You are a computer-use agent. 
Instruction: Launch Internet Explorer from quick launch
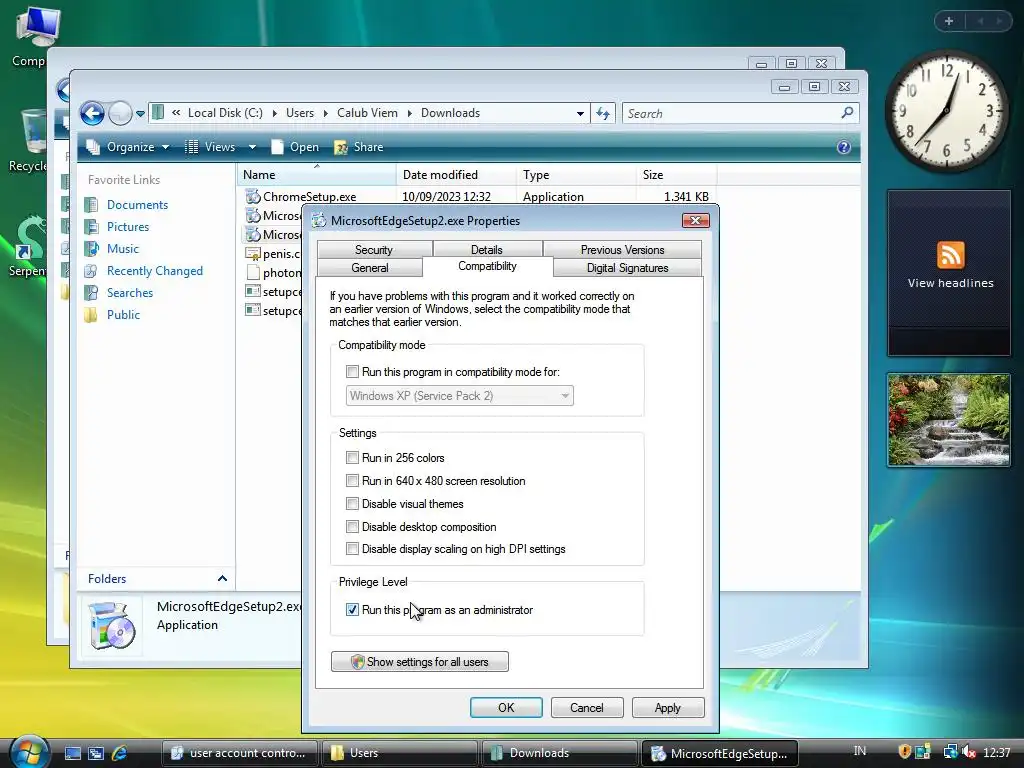120,754
